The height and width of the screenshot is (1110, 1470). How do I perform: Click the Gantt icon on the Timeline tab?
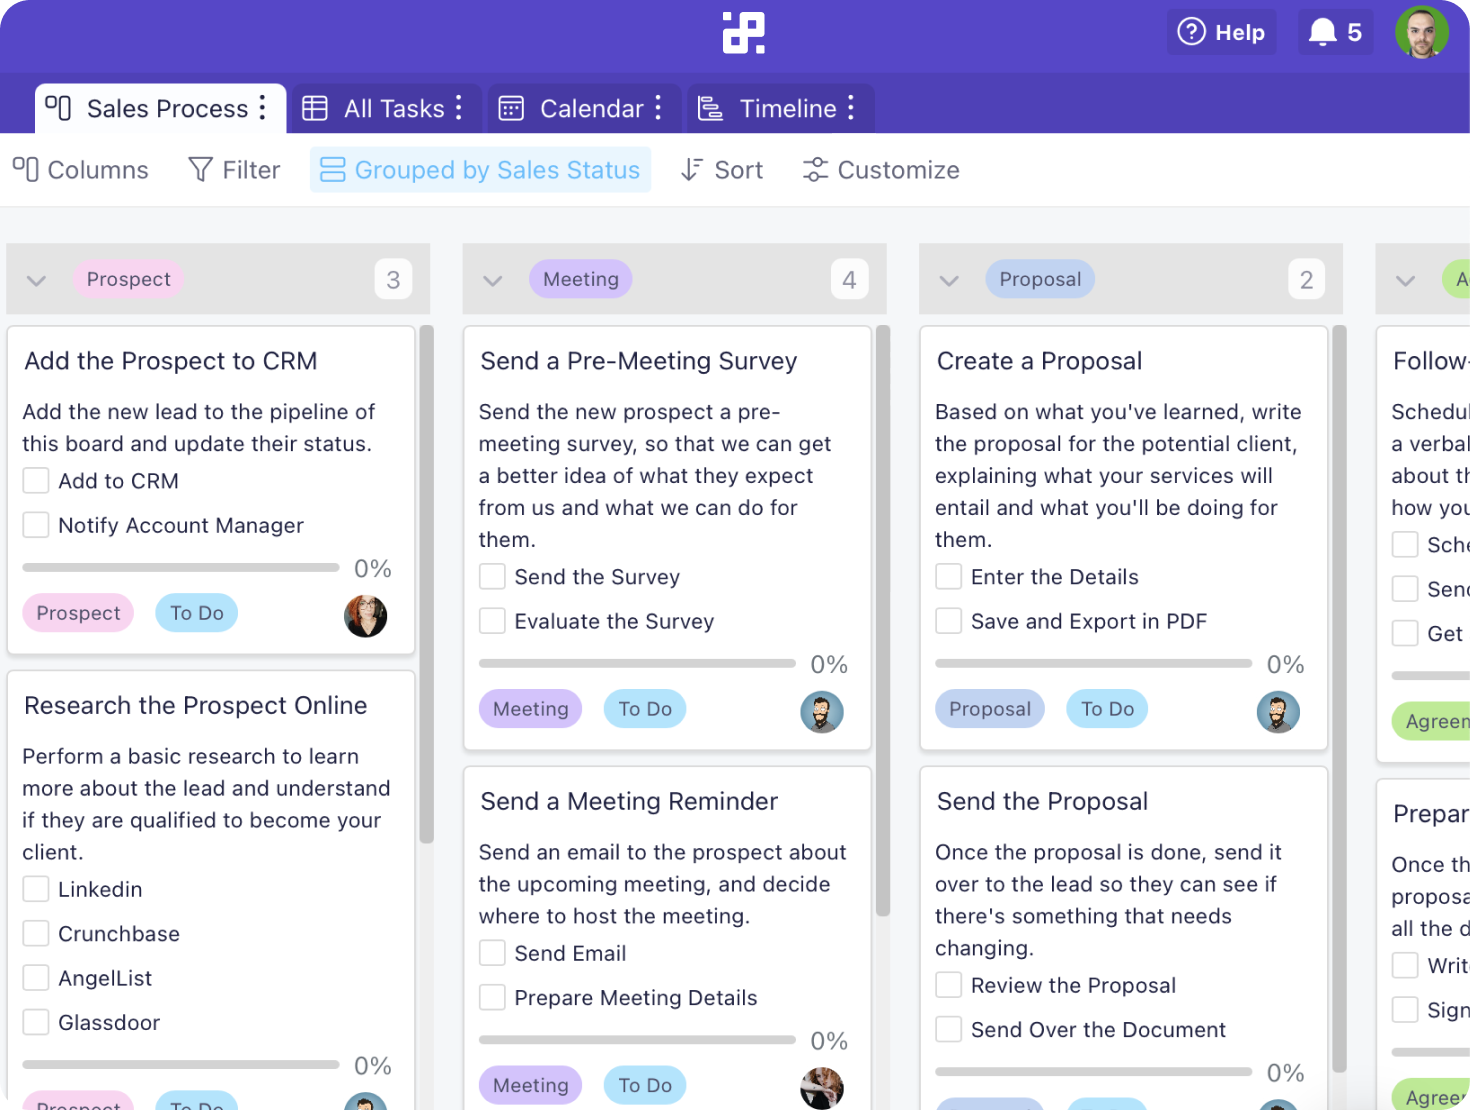pos(710,108)
